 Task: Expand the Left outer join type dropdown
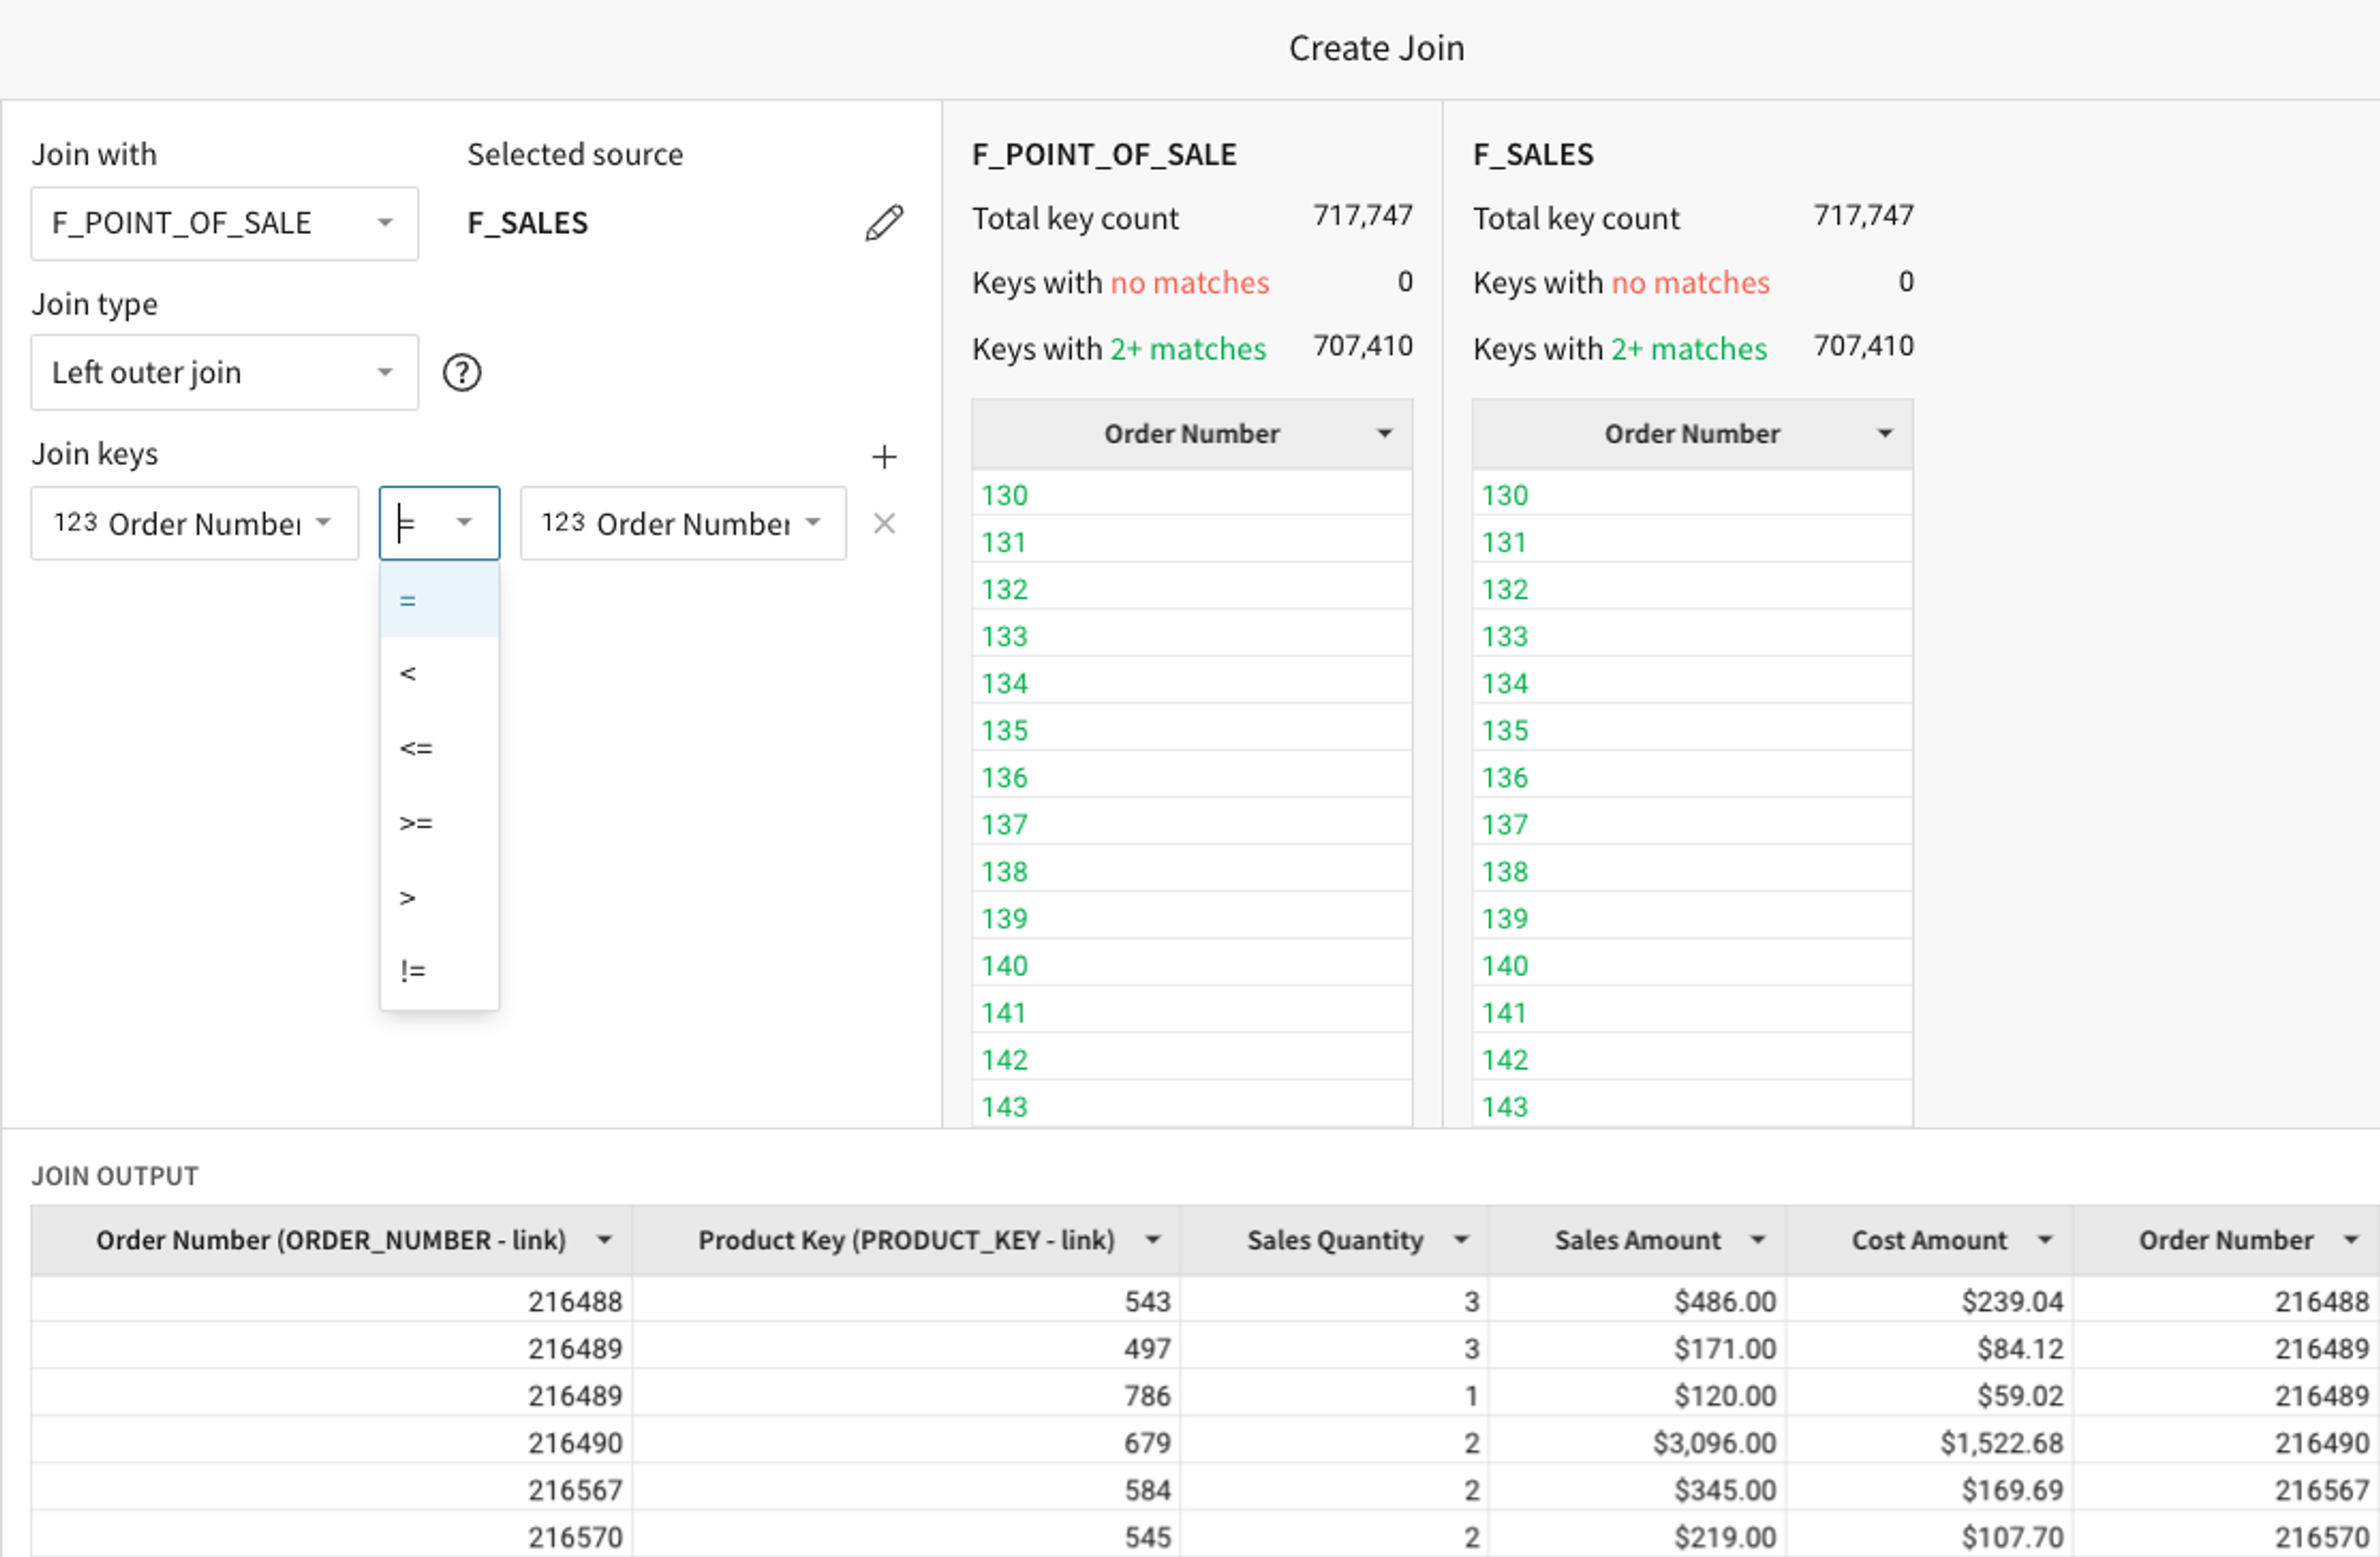click(x=225, y=373)
